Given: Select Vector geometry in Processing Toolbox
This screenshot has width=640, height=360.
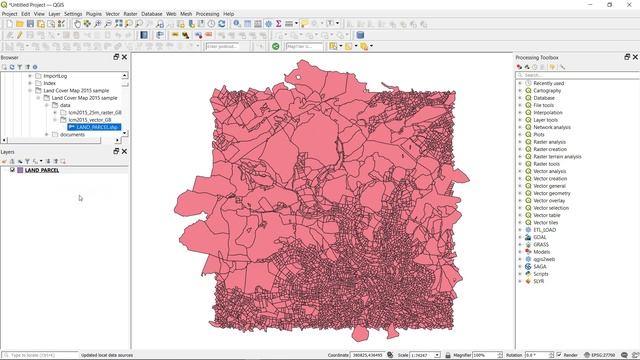Looking at the screenshot, I should point(552,193).
